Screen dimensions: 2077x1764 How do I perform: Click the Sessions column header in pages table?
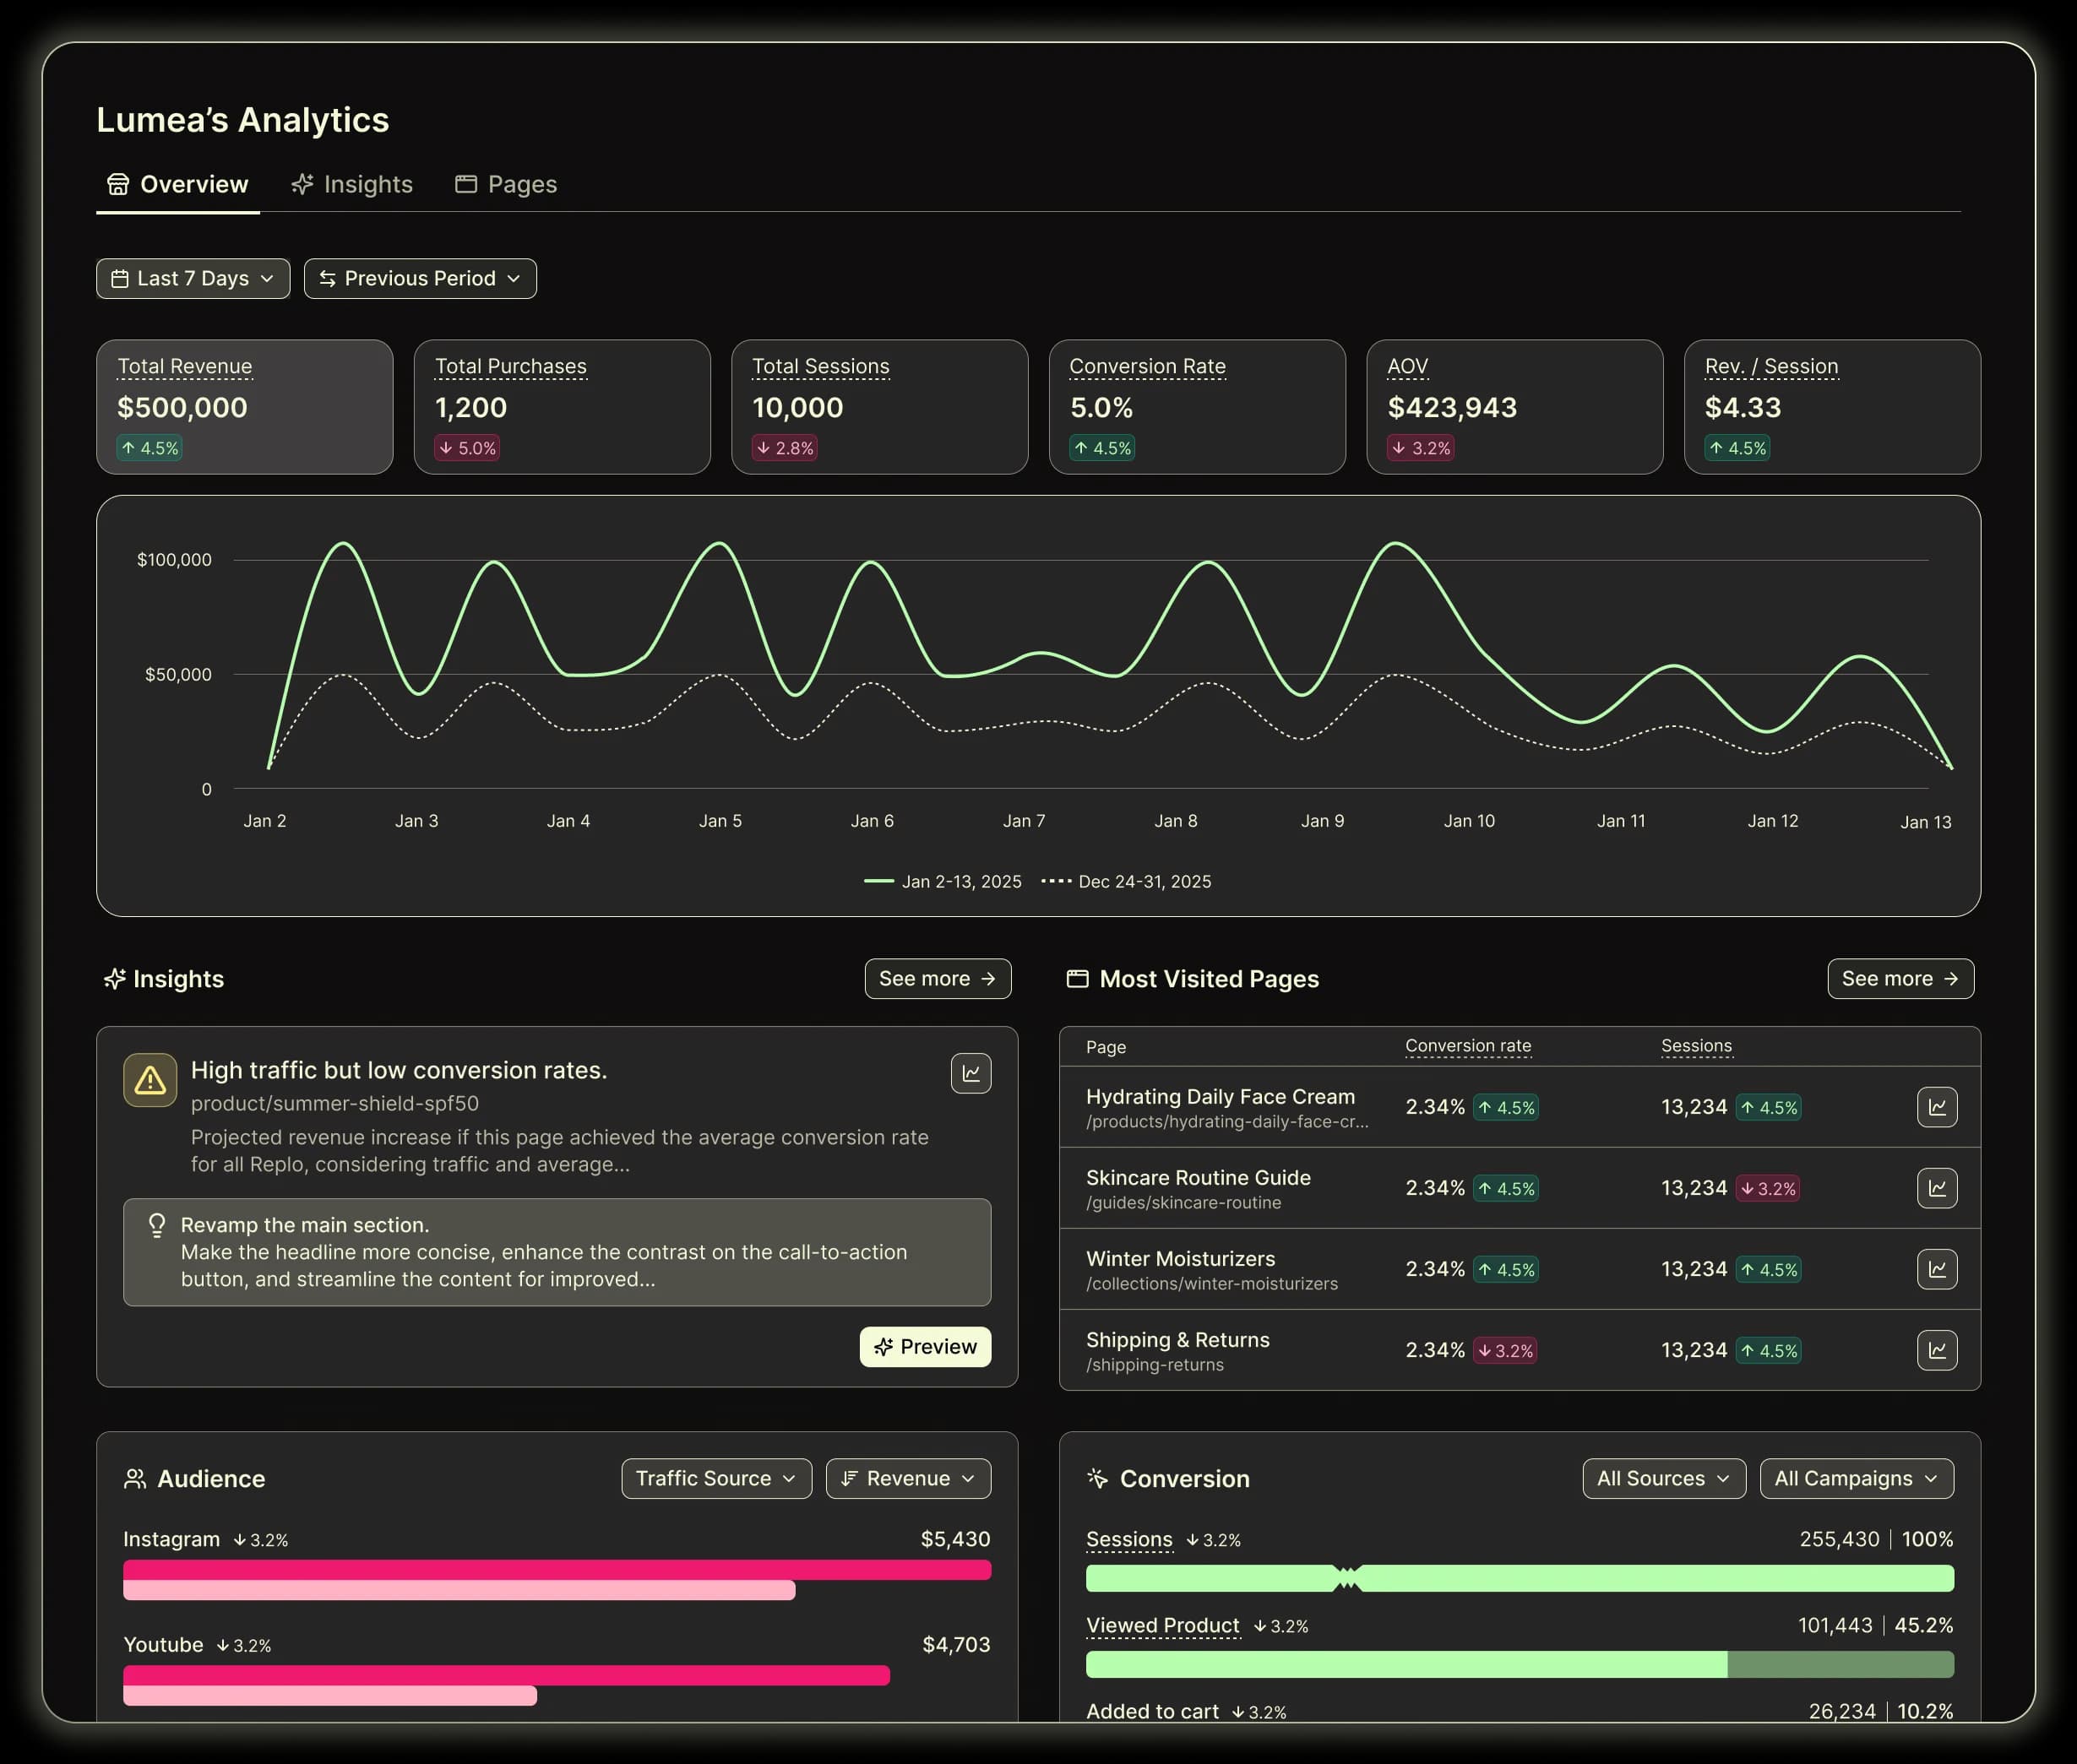tap(1697, 1046)
